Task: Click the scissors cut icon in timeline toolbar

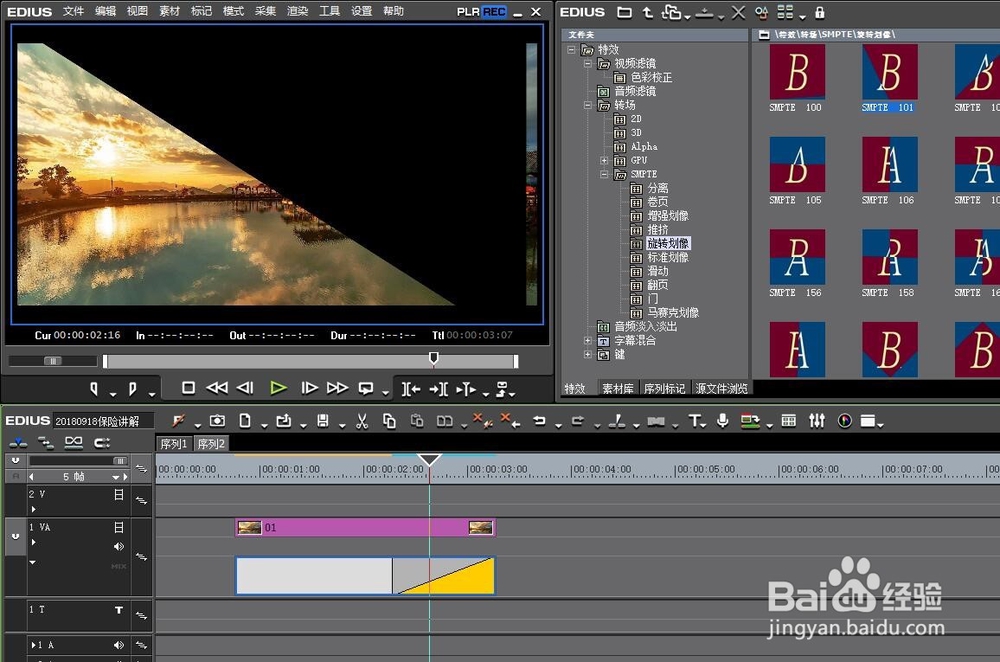Action: 362,421
